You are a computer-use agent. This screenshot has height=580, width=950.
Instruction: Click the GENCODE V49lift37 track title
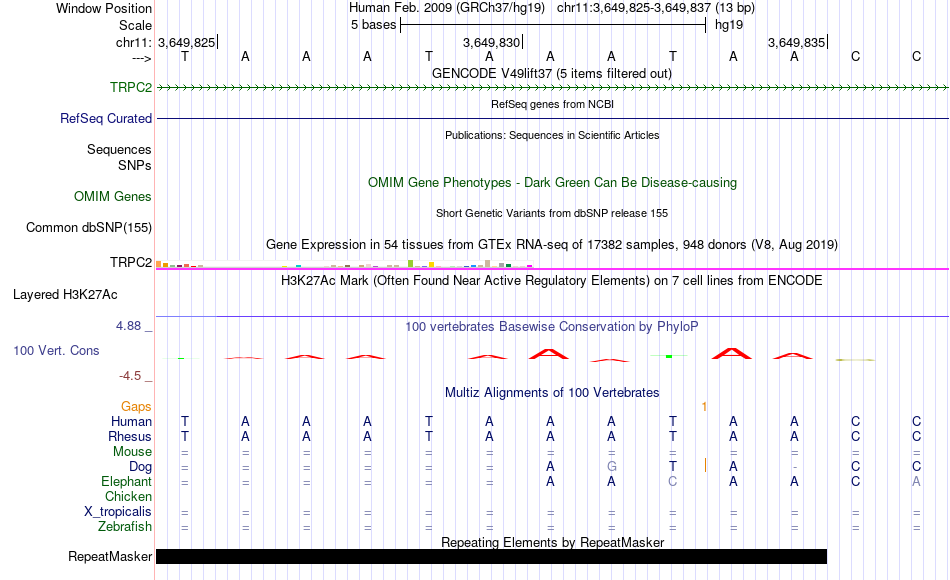552,73
